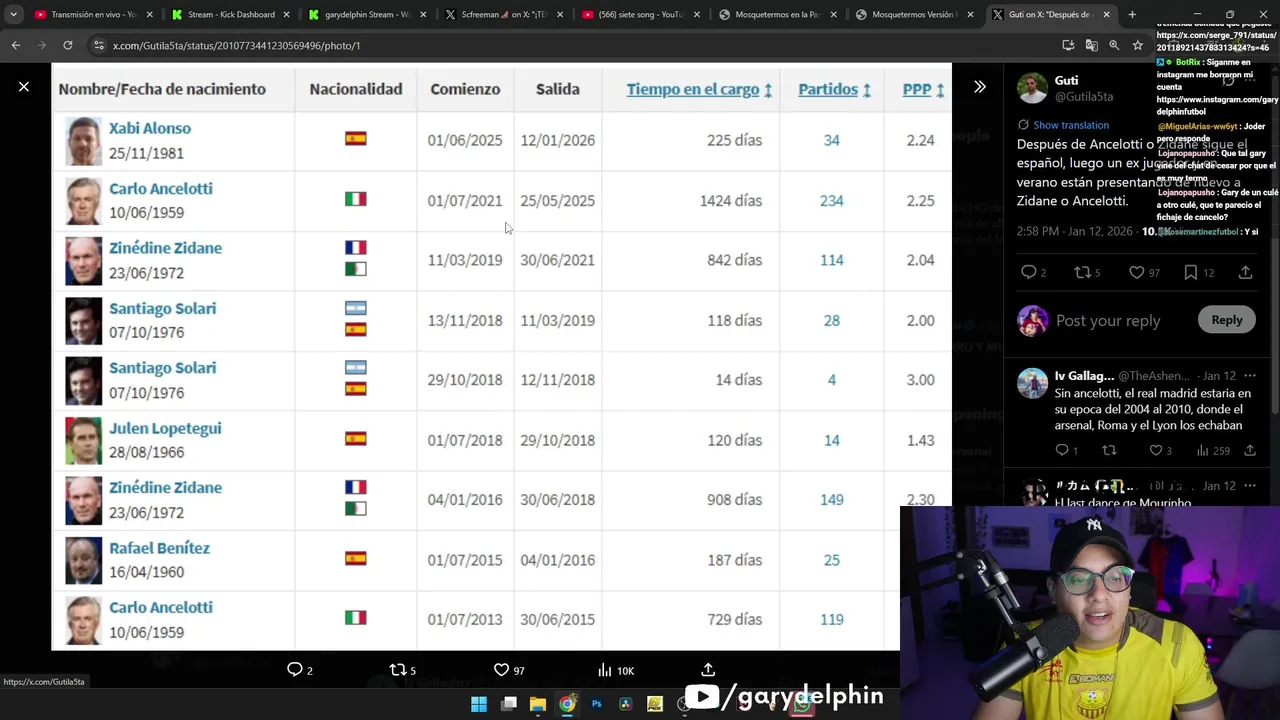This screenshot has width=1280, height=720.
Task: Click Xabi Alonso's 34 matches link
Action: (x=831, y=140)
